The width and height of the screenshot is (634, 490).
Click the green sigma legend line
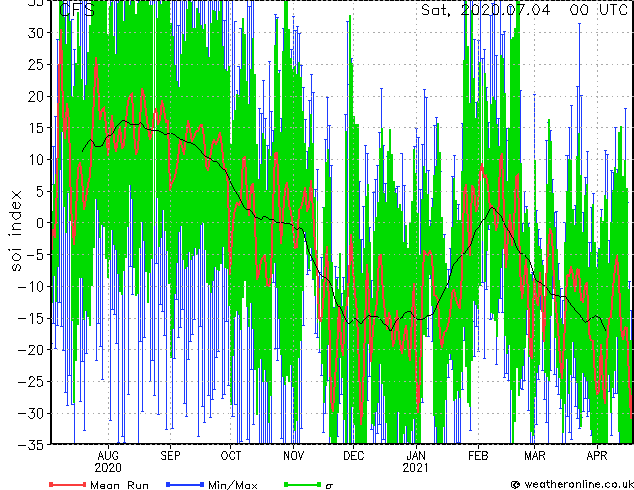(303, 484)
